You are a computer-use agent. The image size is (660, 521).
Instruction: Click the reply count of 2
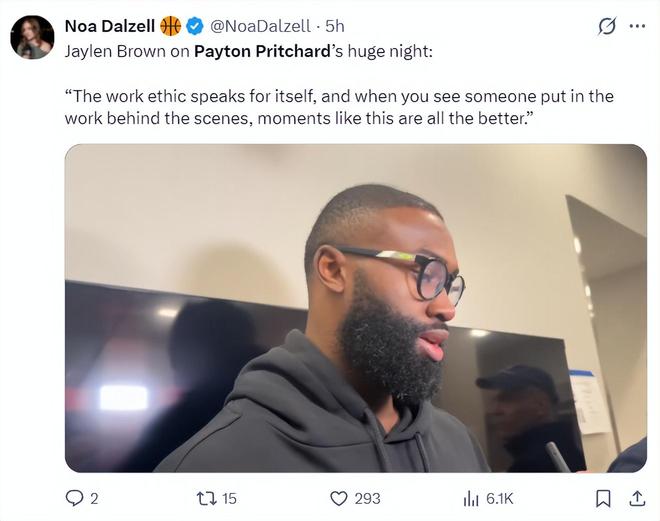(94, 497)
